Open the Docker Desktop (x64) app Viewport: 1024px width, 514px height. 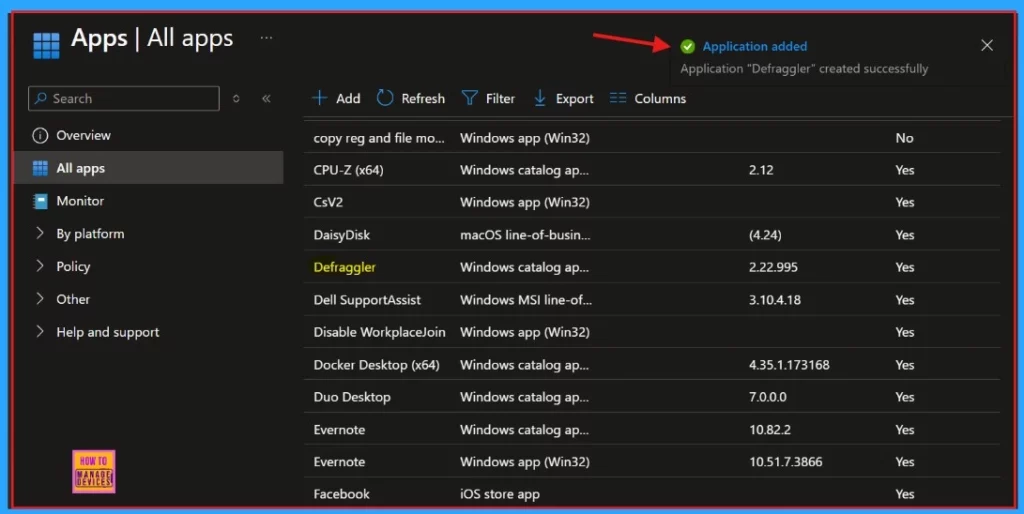click(376, 364)
